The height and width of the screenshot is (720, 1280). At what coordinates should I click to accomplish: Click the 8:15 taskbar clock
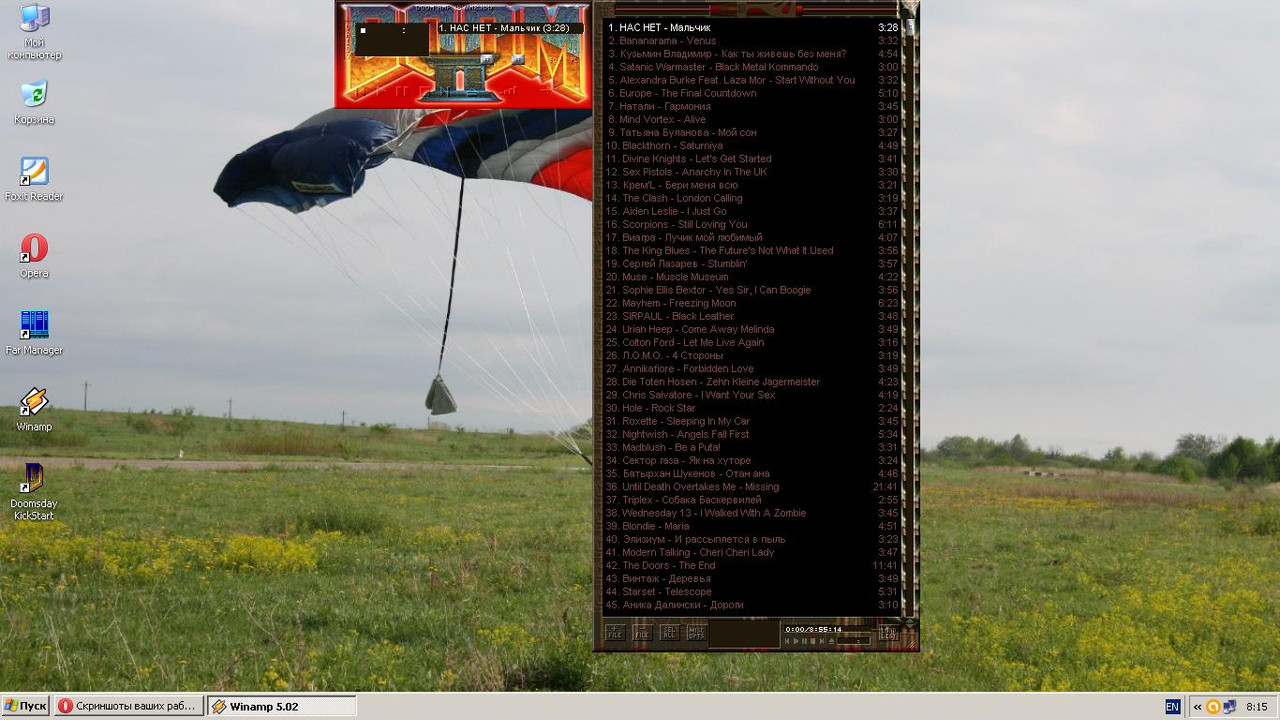pos(1256,706)
